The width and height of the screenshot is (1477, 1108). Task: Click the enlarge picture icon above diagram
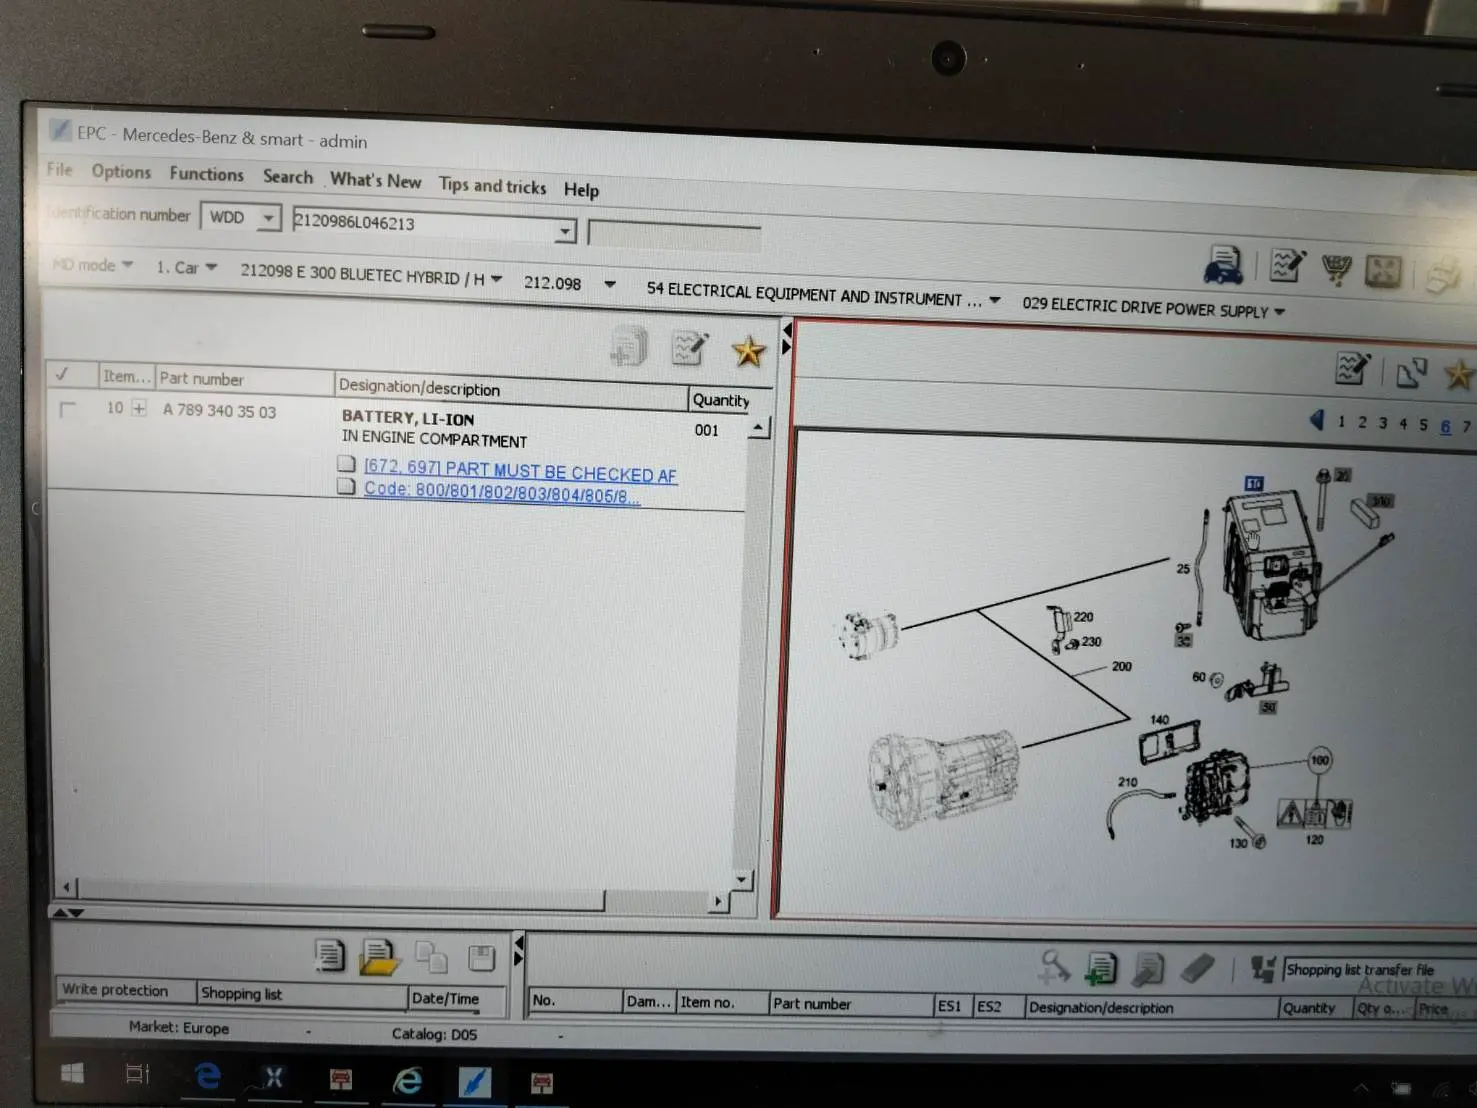[x=1411, y=372]
